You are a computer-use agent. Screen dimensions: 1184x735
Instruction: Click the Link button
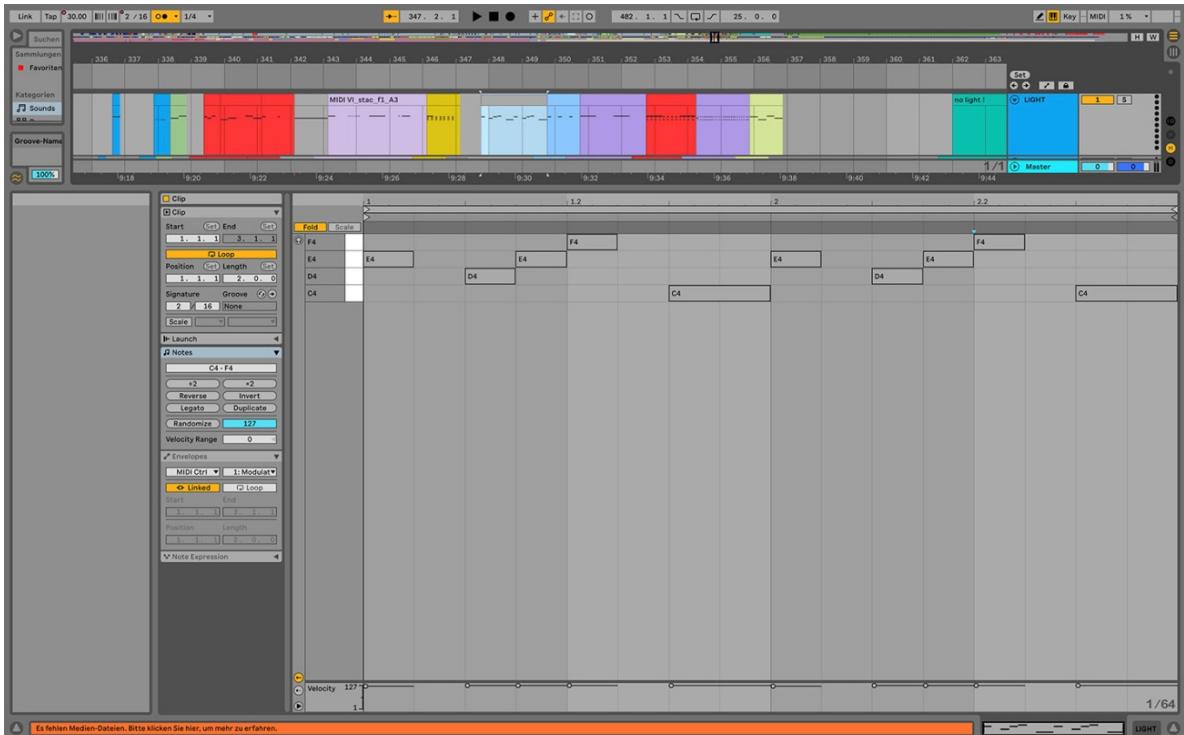coord(25,16)
